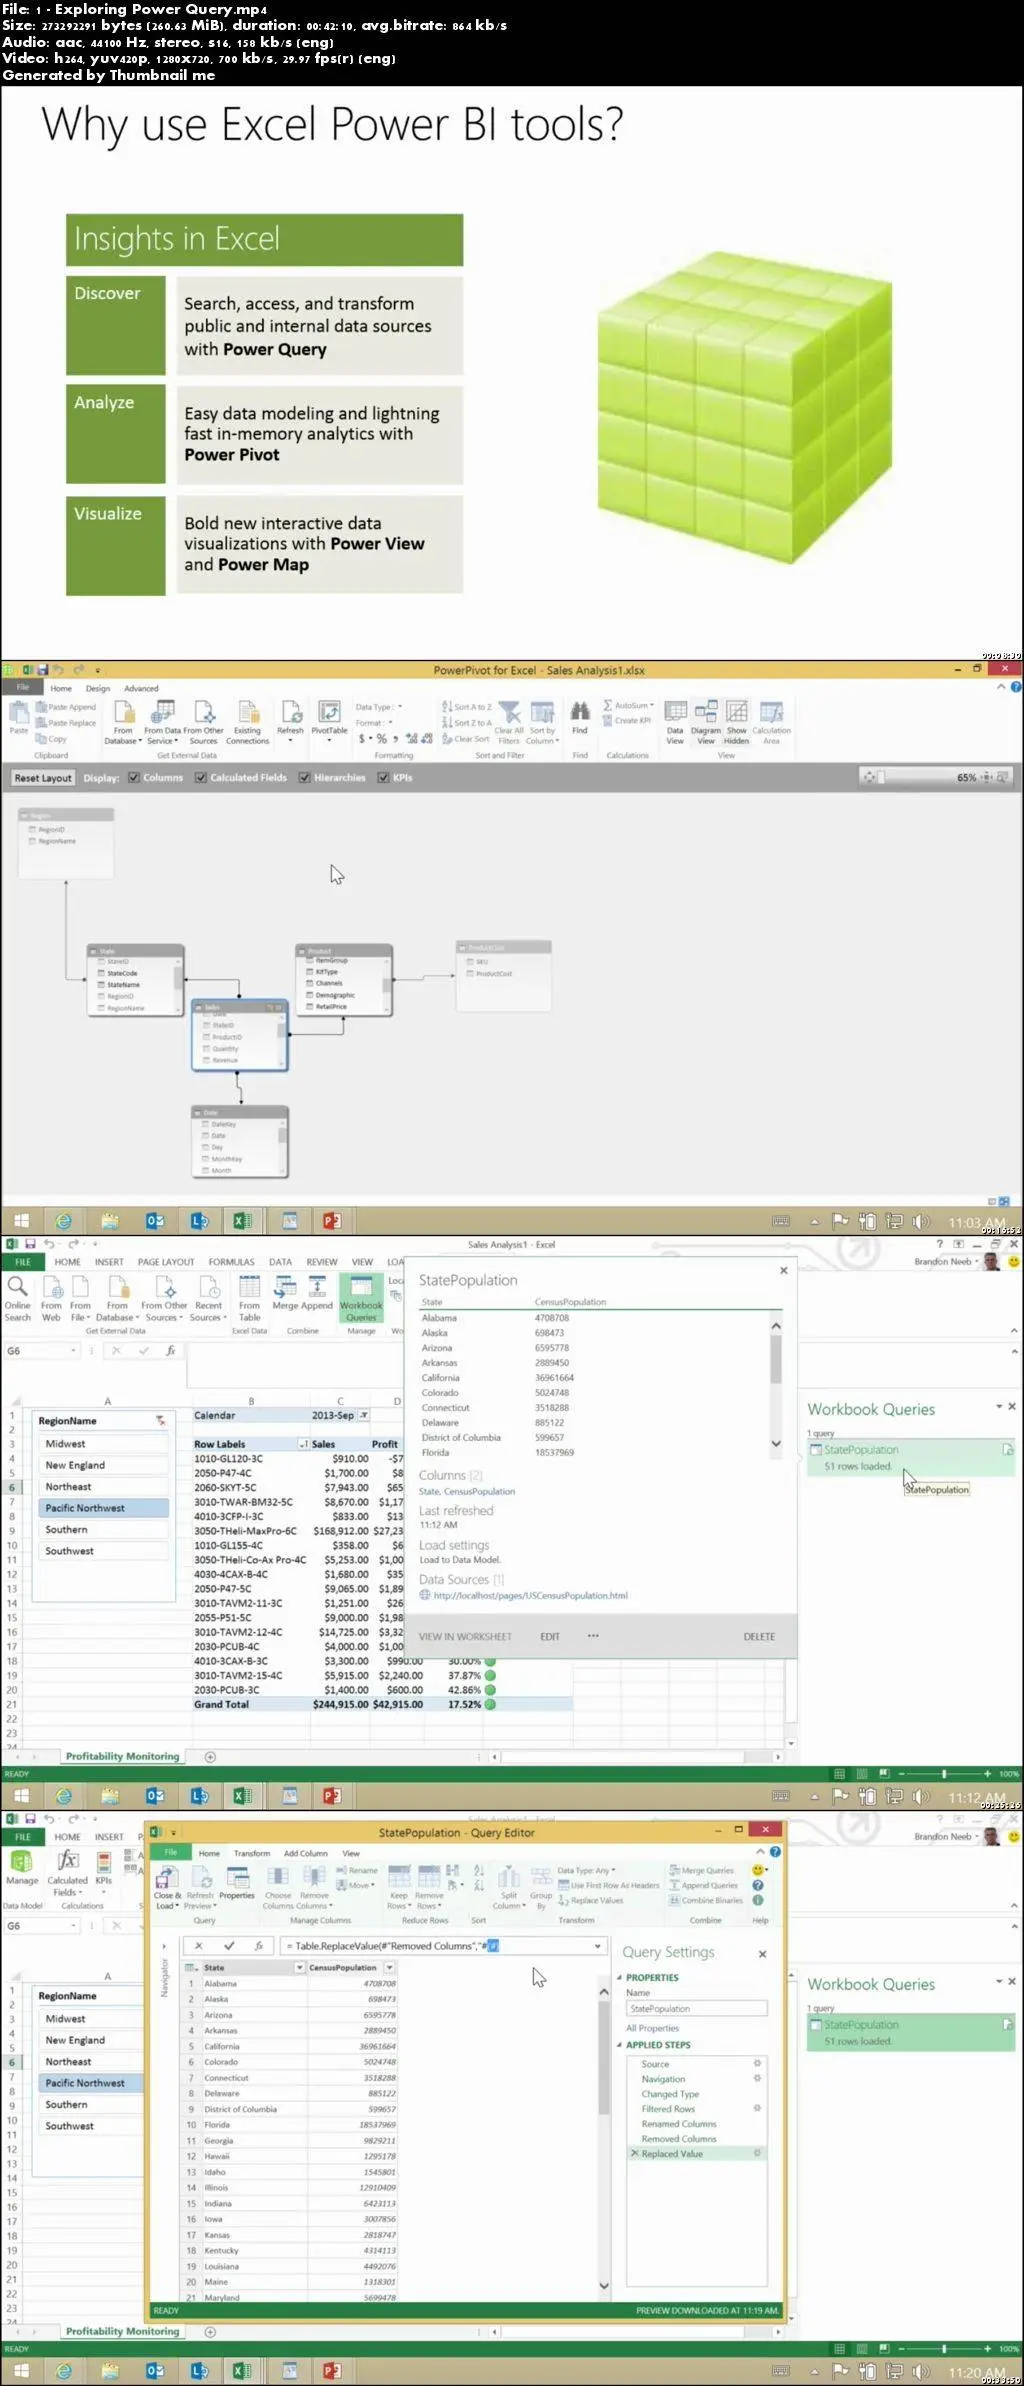
Task: Open Properties in Query Editor ribbon
Action: click(237, 1882)
